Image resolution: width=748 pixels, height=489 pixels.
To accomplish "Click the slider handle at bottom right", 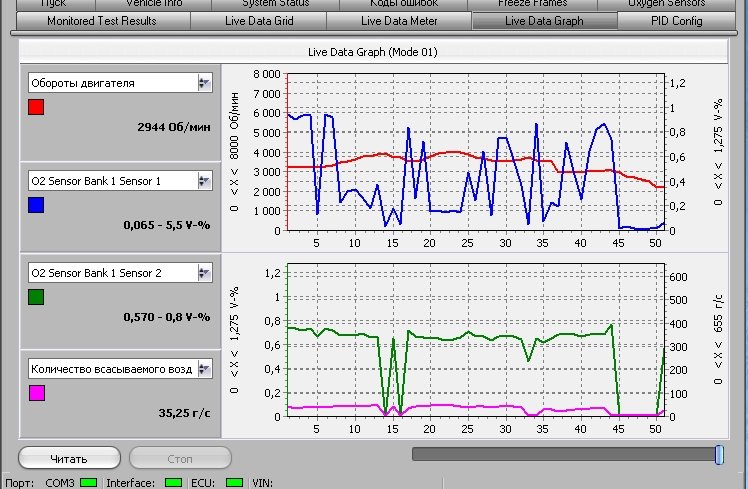I will pos(719,455).
